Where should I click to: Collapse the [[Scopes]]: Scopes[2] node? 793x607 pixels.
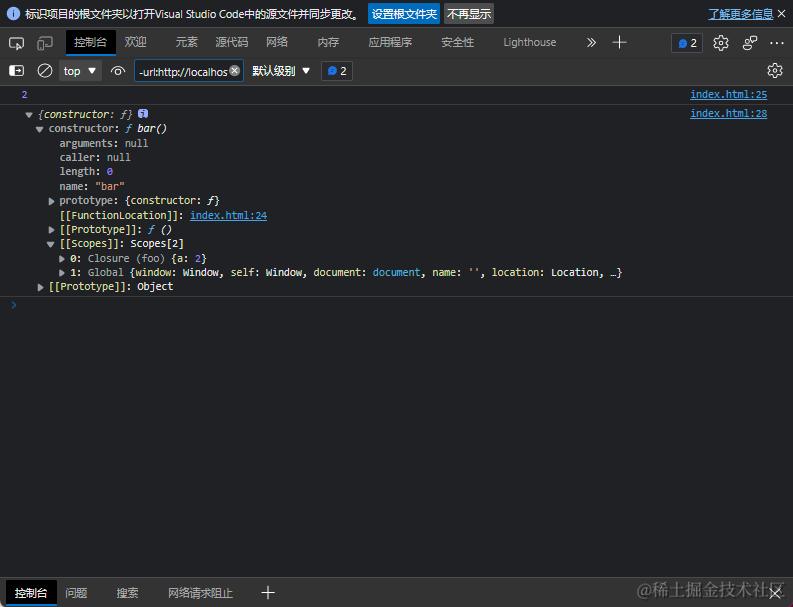(x=50, y=244)
